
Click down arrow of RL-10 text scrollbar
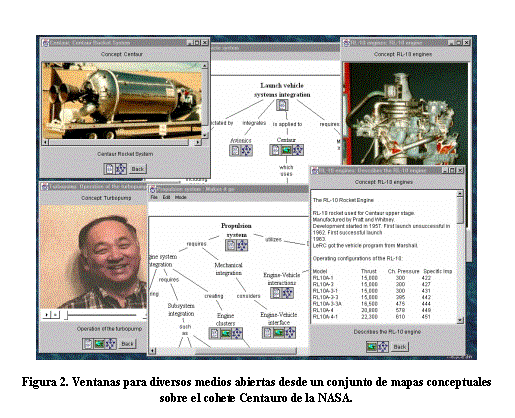coord(460,320)
